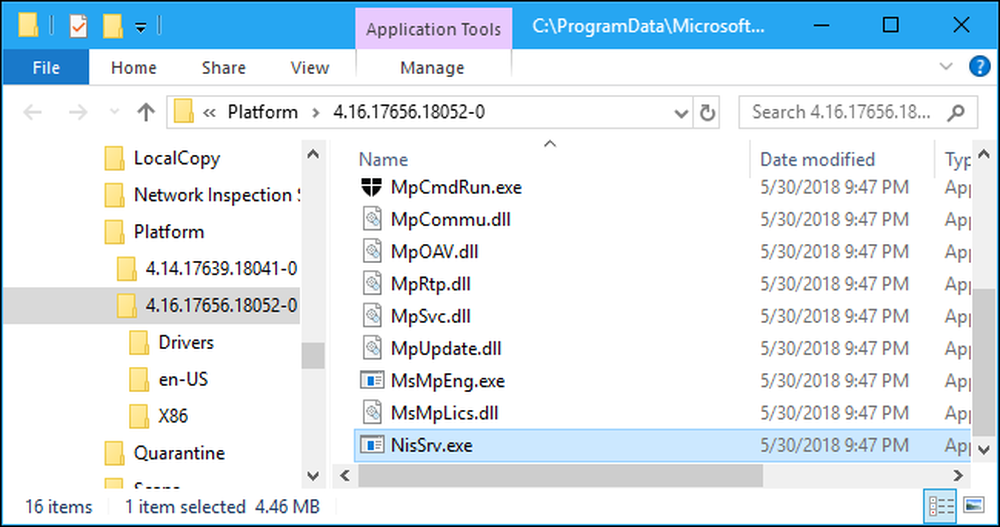Open the Help question mark icon
This screenshot has width=1000, height=527.
click(980, 66)
